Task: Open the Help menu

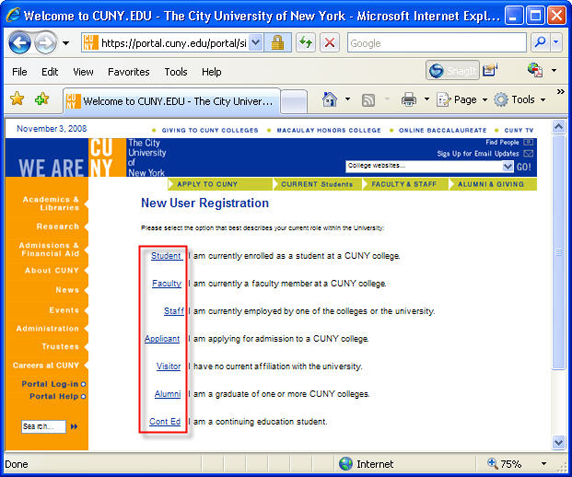Action: coord(211,72)
